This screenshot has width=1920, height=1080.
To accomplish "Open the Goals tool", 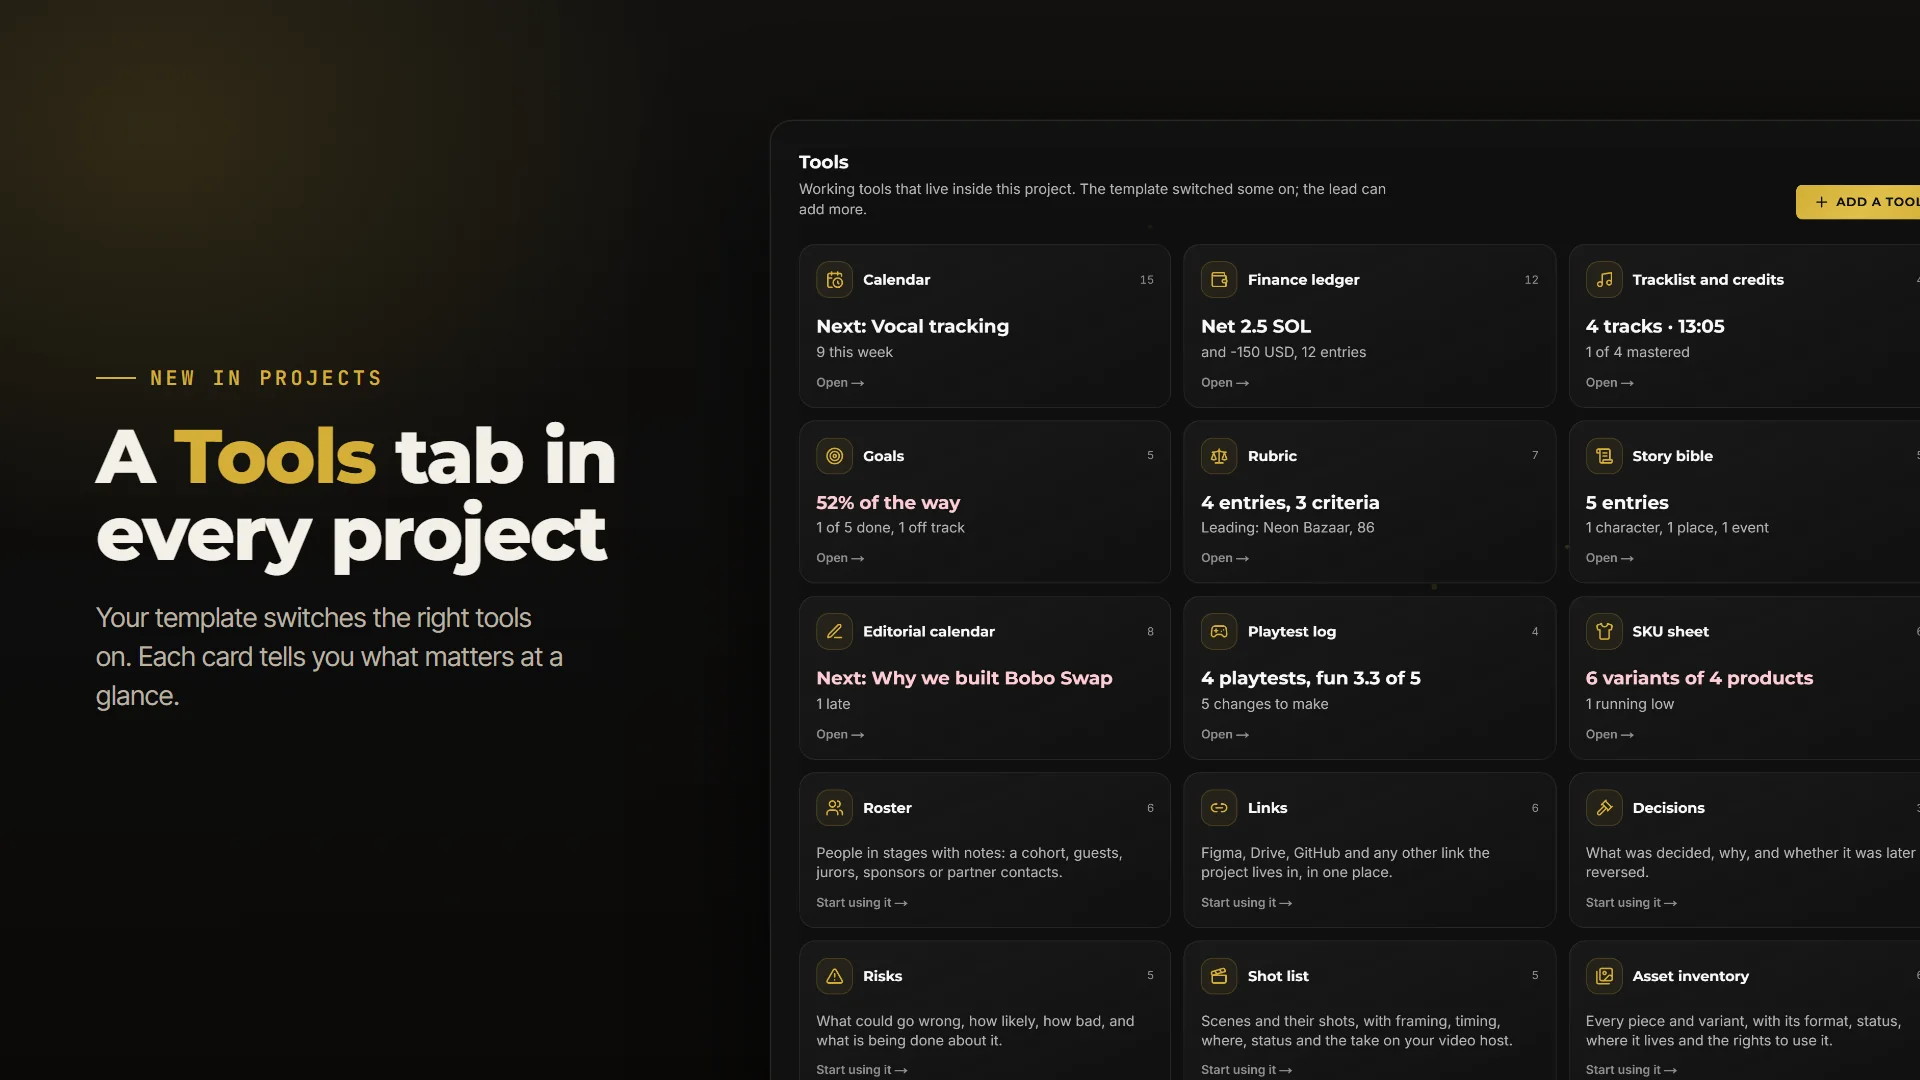I will 840,559.
